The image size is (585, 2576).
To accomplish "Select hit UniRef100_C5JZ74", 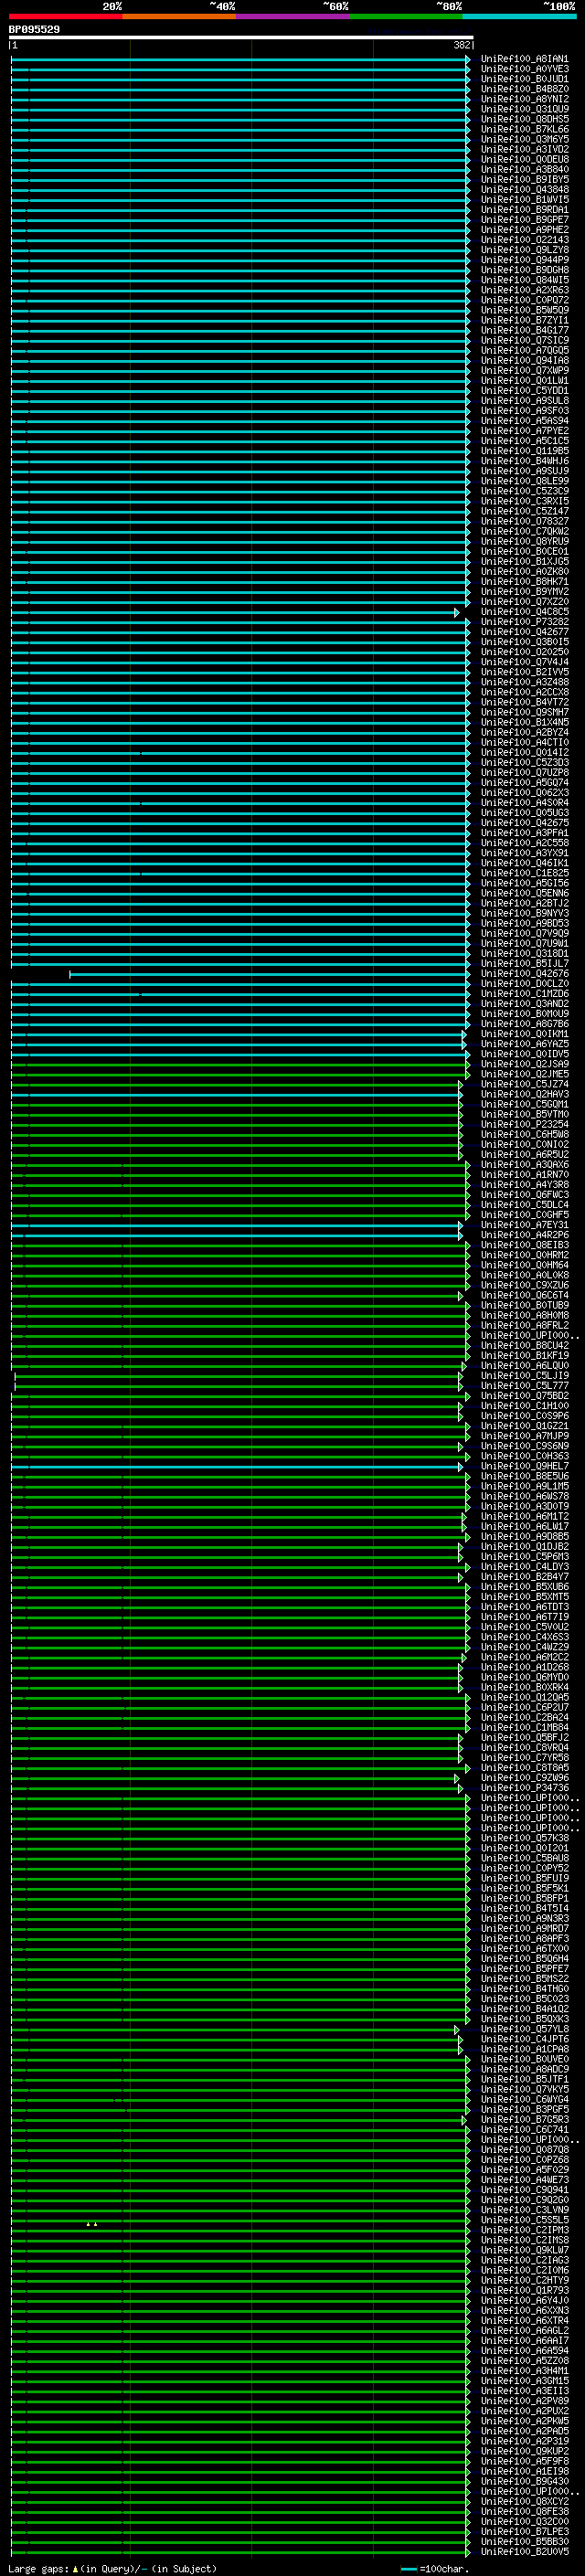I will tap(524, 1084).
